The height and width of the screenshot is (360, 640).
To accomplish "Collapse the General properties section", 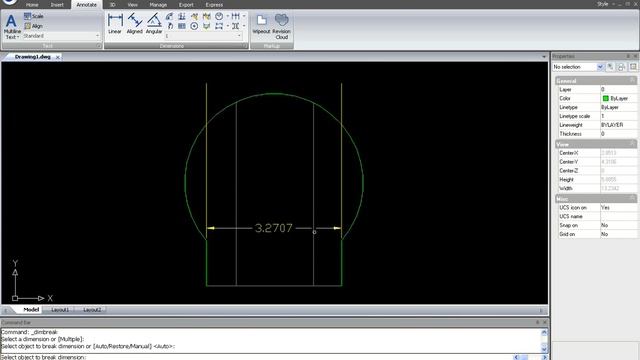I will (x=632, y=80).
